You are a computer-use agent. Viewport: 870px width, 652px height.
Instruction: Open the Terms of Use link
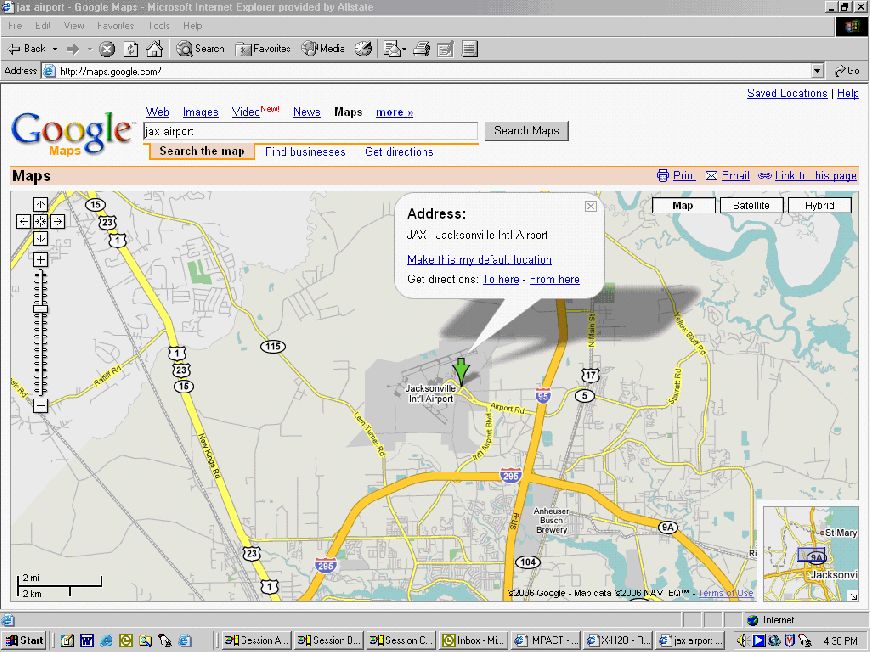pyautogui.click(x=726, y=593)
